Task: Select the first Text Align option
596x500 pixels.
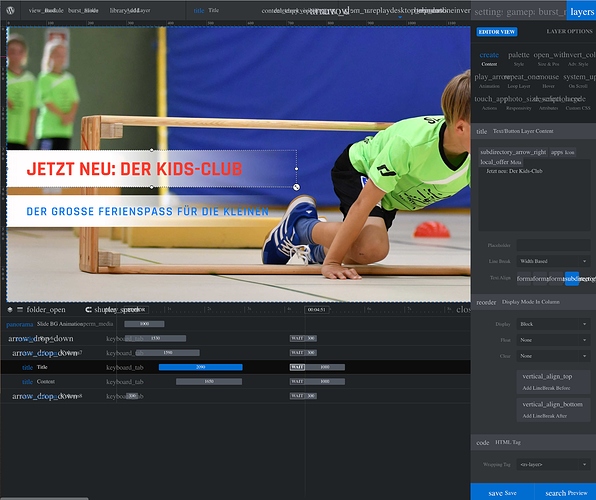Action: click(524, 279)
